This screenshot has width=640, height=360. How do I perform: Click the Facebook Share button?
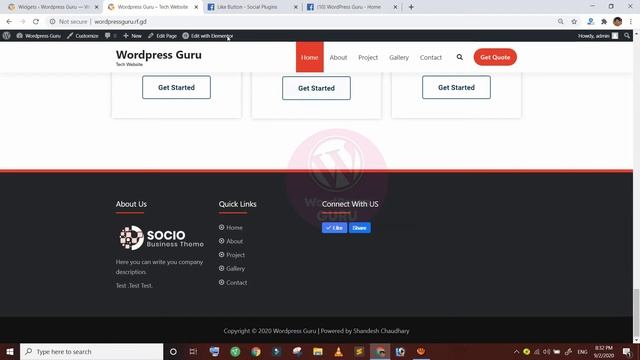click(360, 228)
